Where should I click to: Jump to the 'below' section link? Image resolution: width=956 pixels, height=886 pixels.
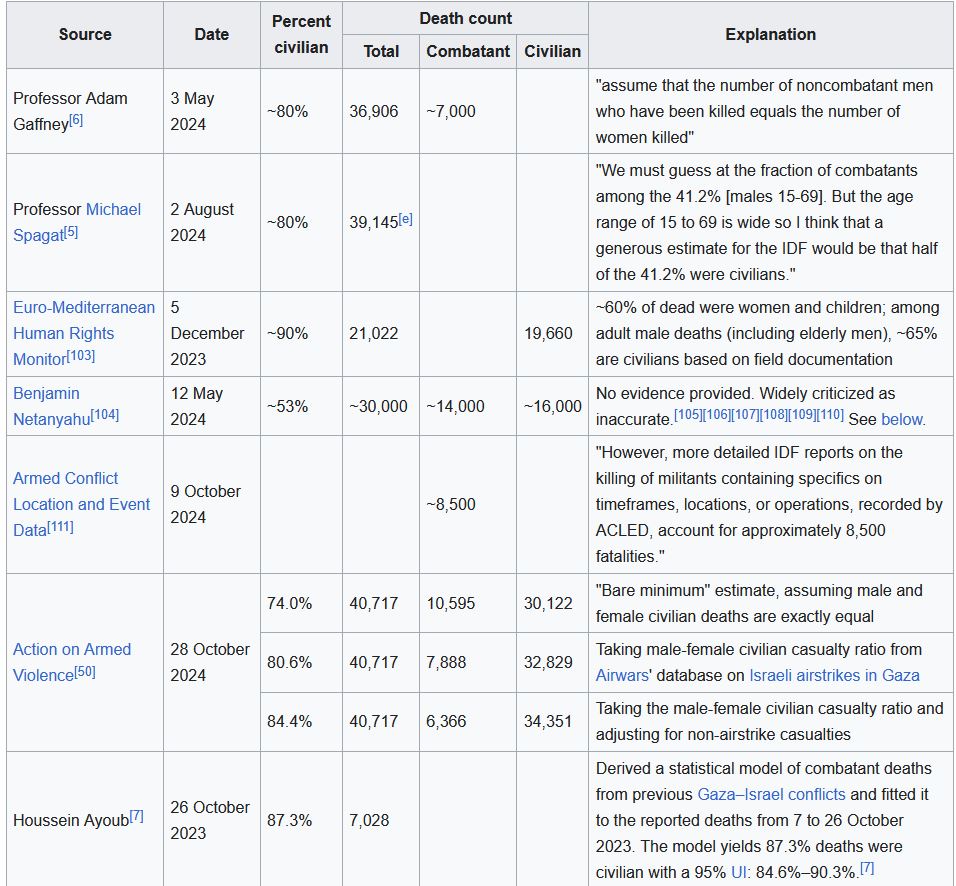pos(902,419)
